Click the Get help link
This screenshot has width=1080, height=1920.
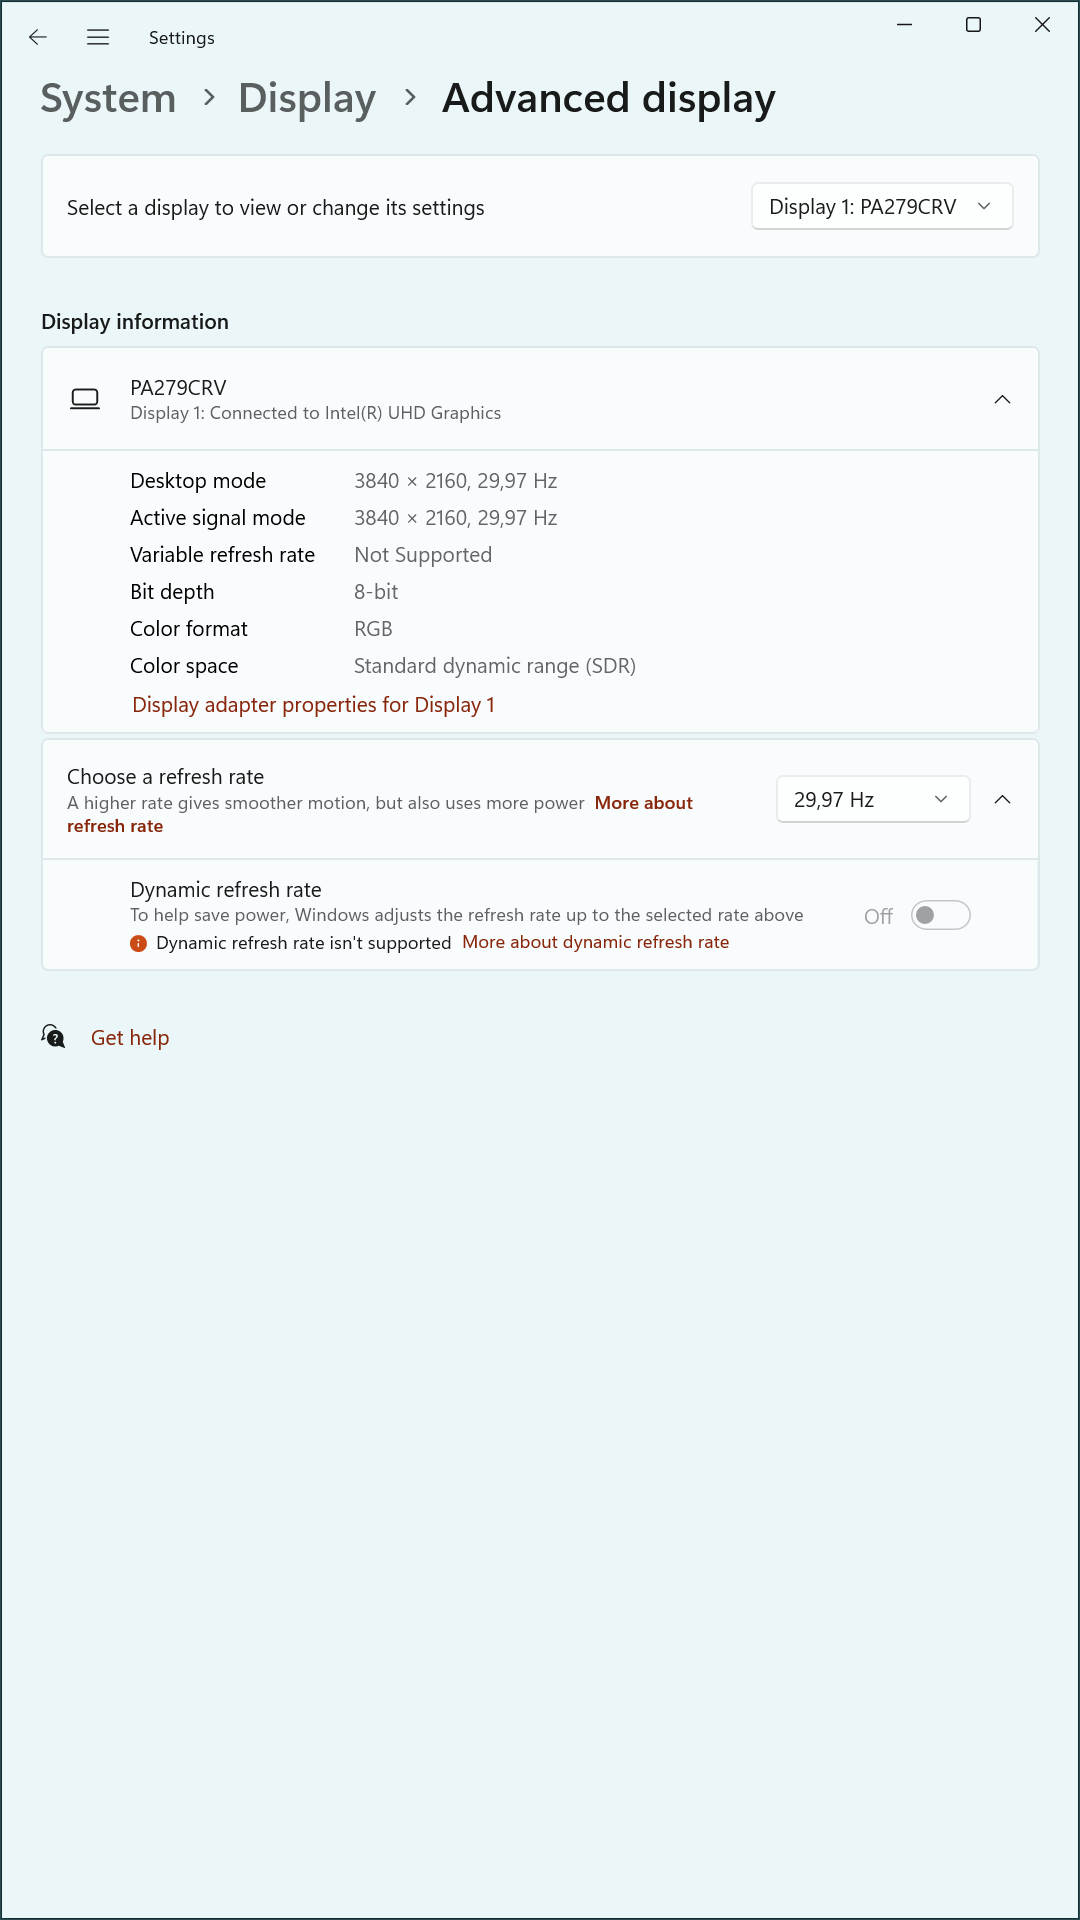(130, 1038)
